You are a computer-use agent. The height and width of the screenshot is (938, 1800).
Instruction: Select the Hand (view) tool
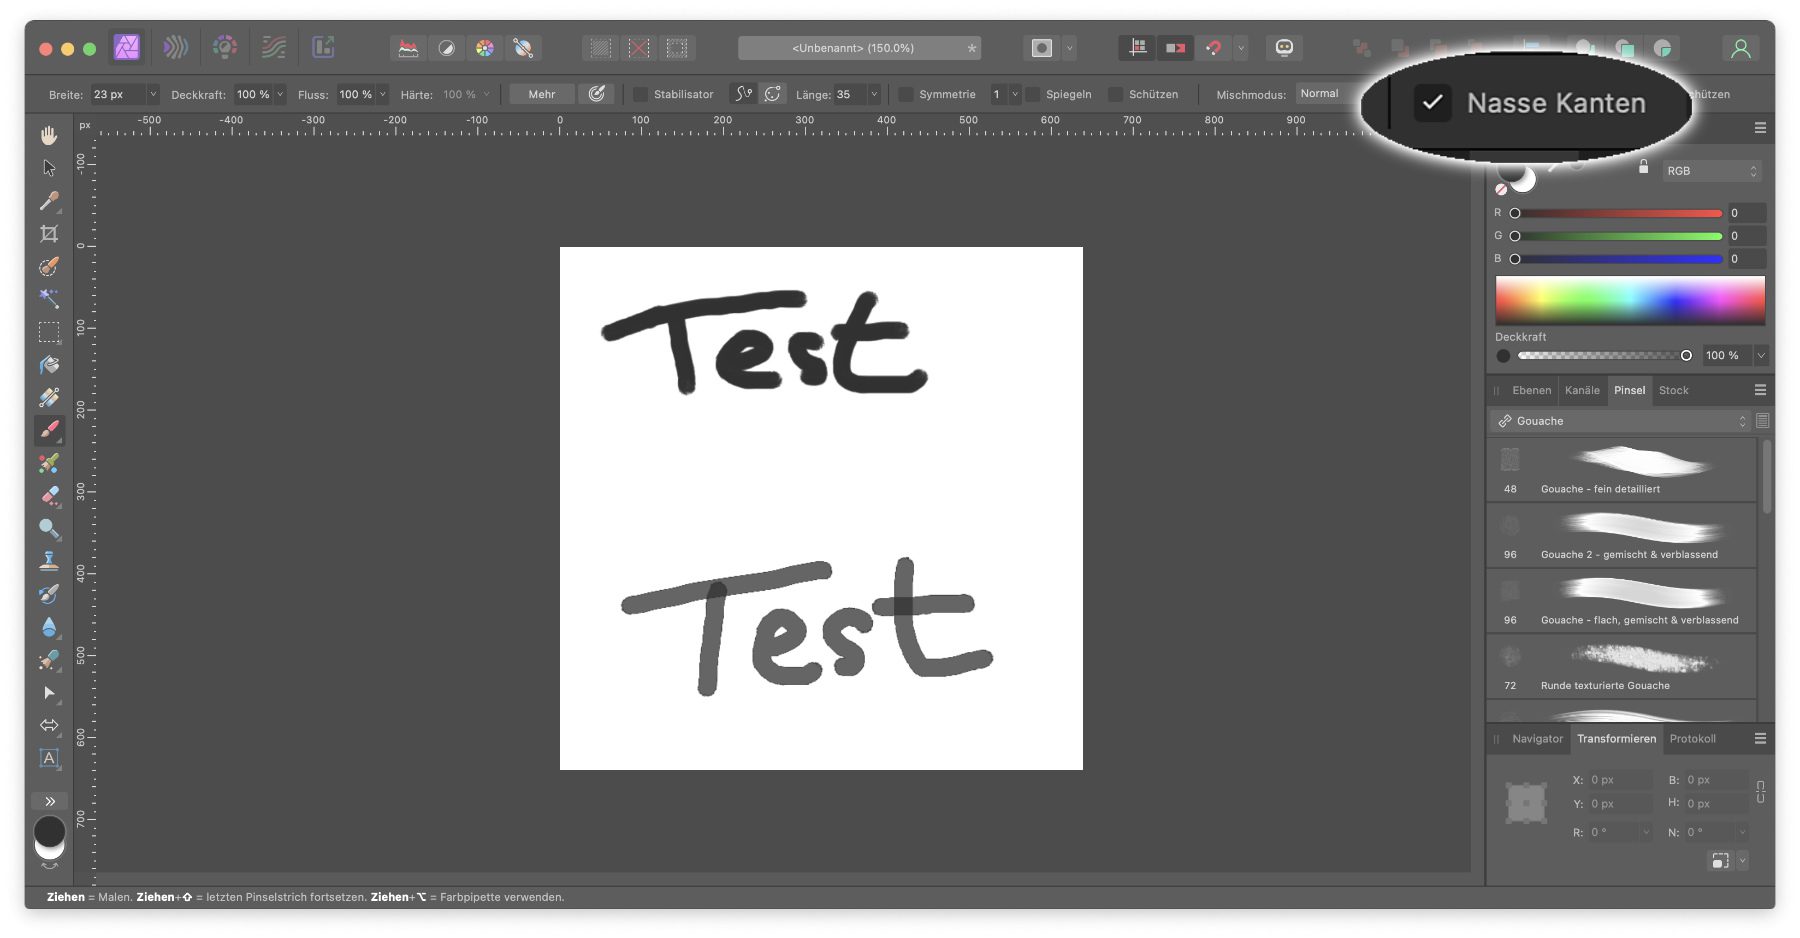point(49,135)
